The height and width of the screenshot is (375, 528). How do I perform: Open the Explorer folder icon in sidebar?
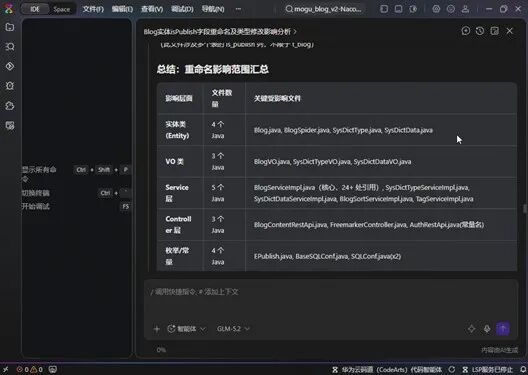coord(10,27)
